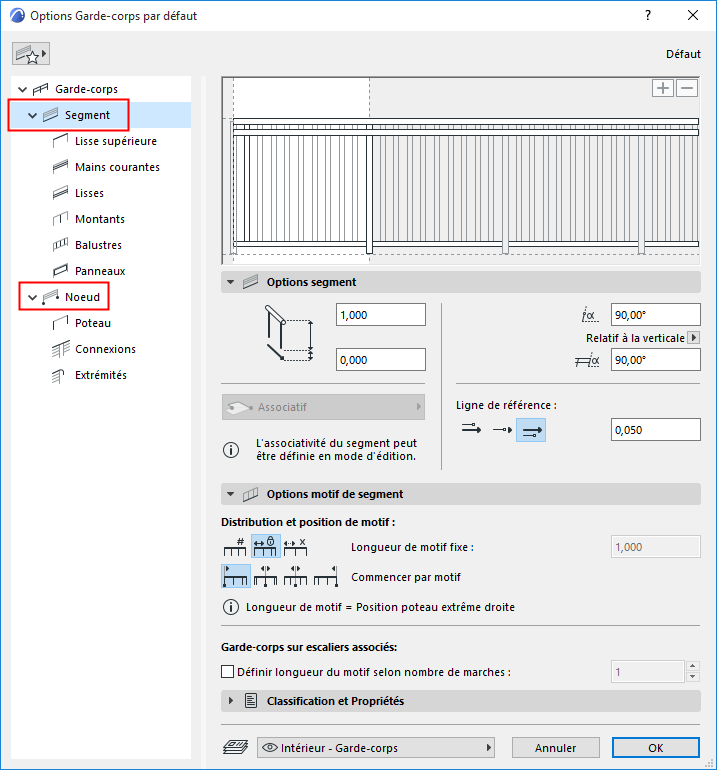The image size is (717, 770).
Task: Collapse the 'Options segment' panel
Action: tap(230, 282)
